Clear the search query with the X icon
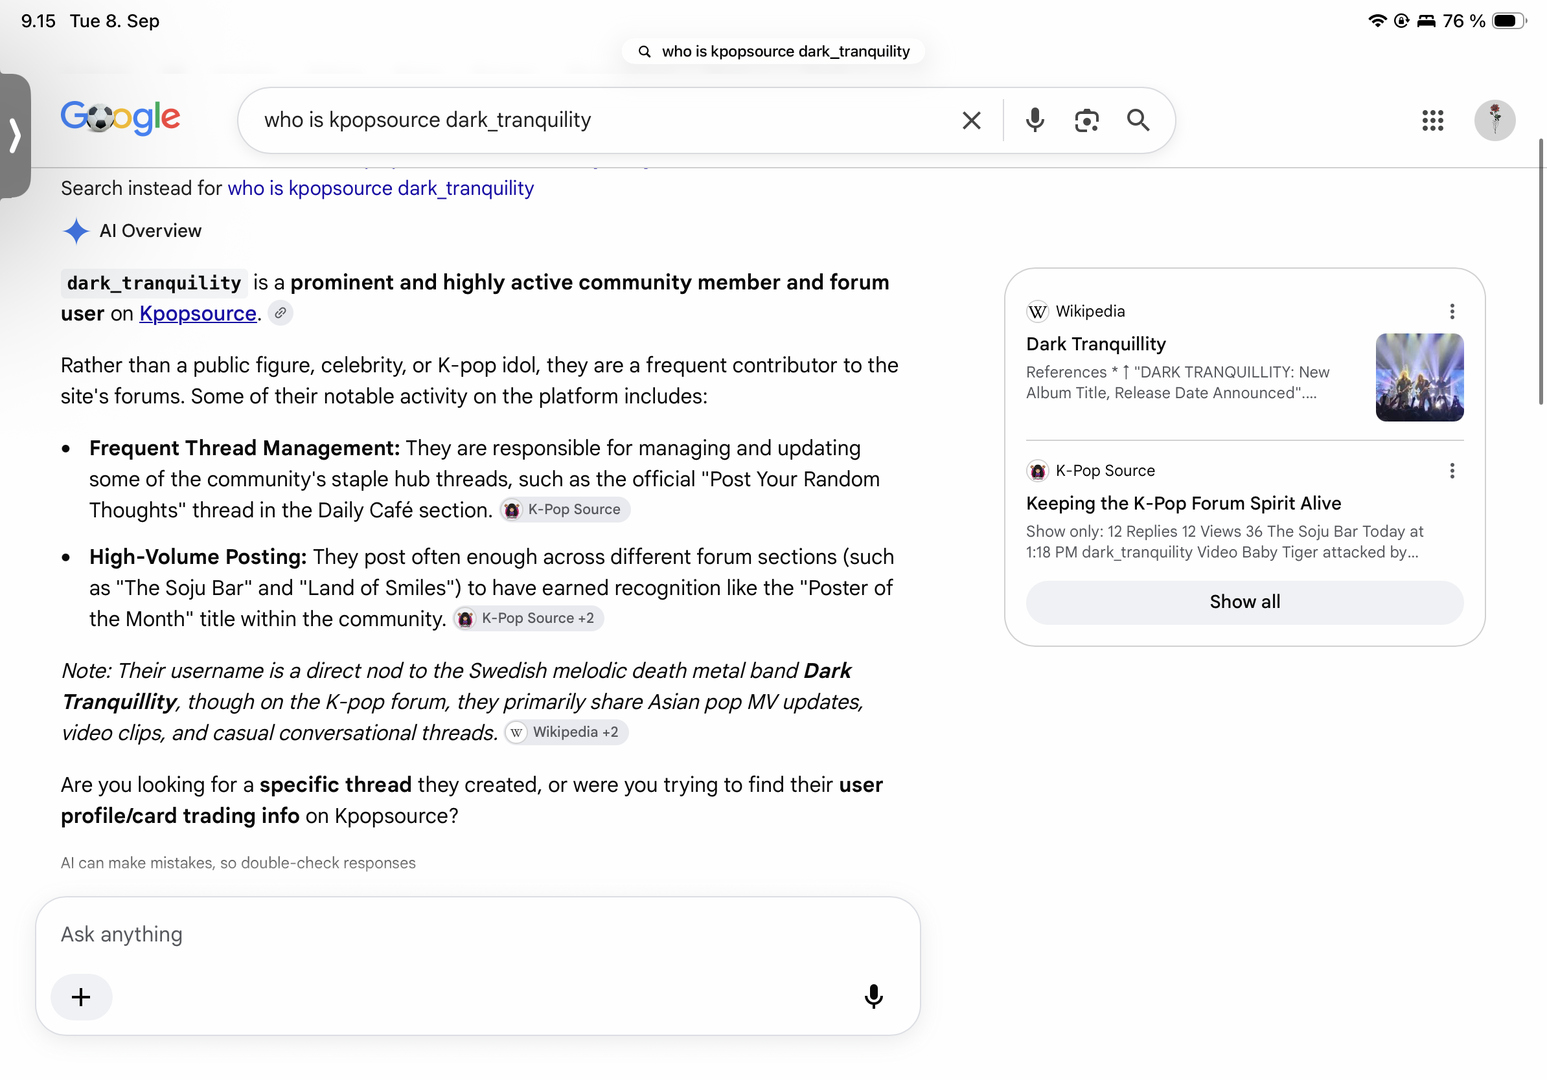The image size is (1547, 1080). click(971, 120)
